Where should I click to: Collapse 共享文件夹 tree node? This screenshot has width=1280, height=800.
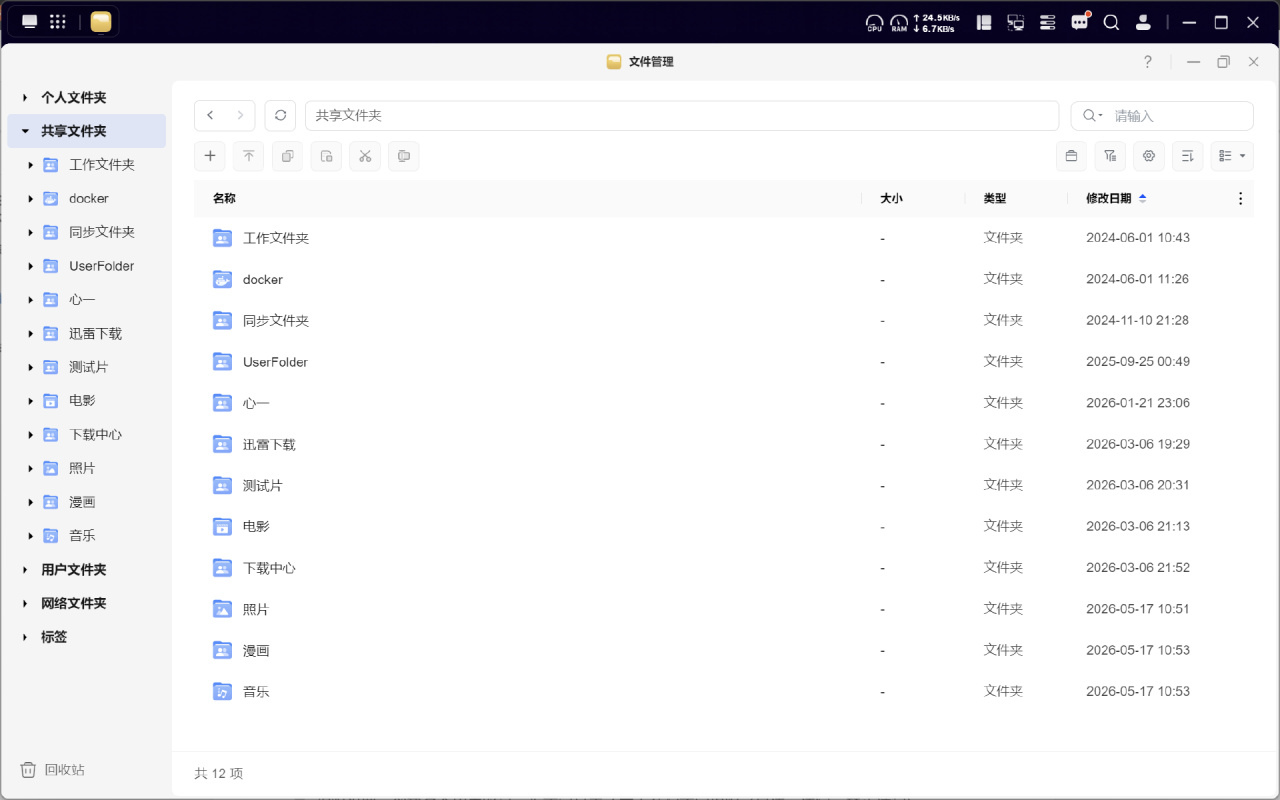click(x=26, y=131)
